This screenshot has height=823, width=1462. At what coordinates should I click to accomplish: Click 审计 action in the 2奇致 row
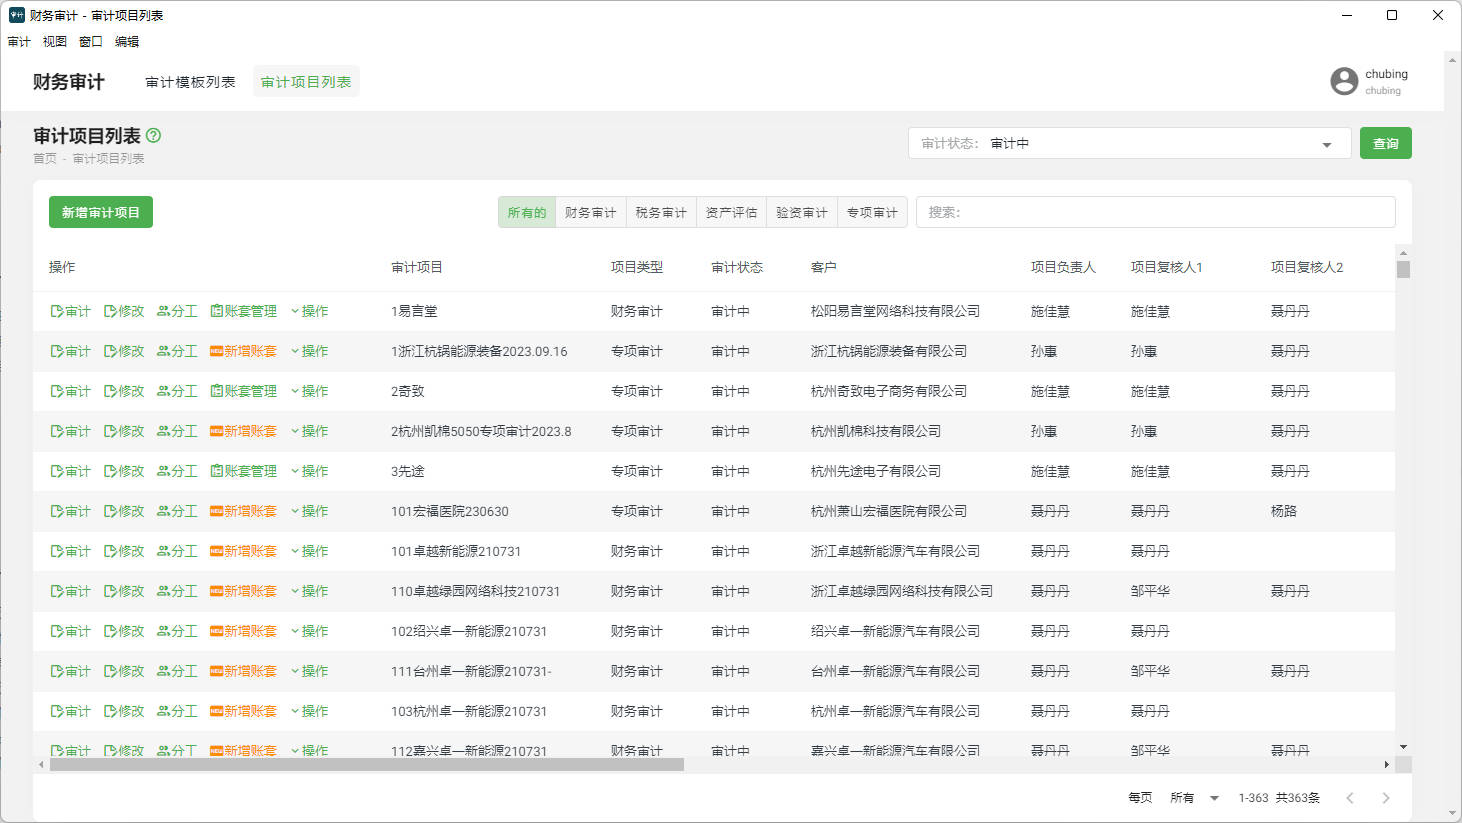pos(71,391)
